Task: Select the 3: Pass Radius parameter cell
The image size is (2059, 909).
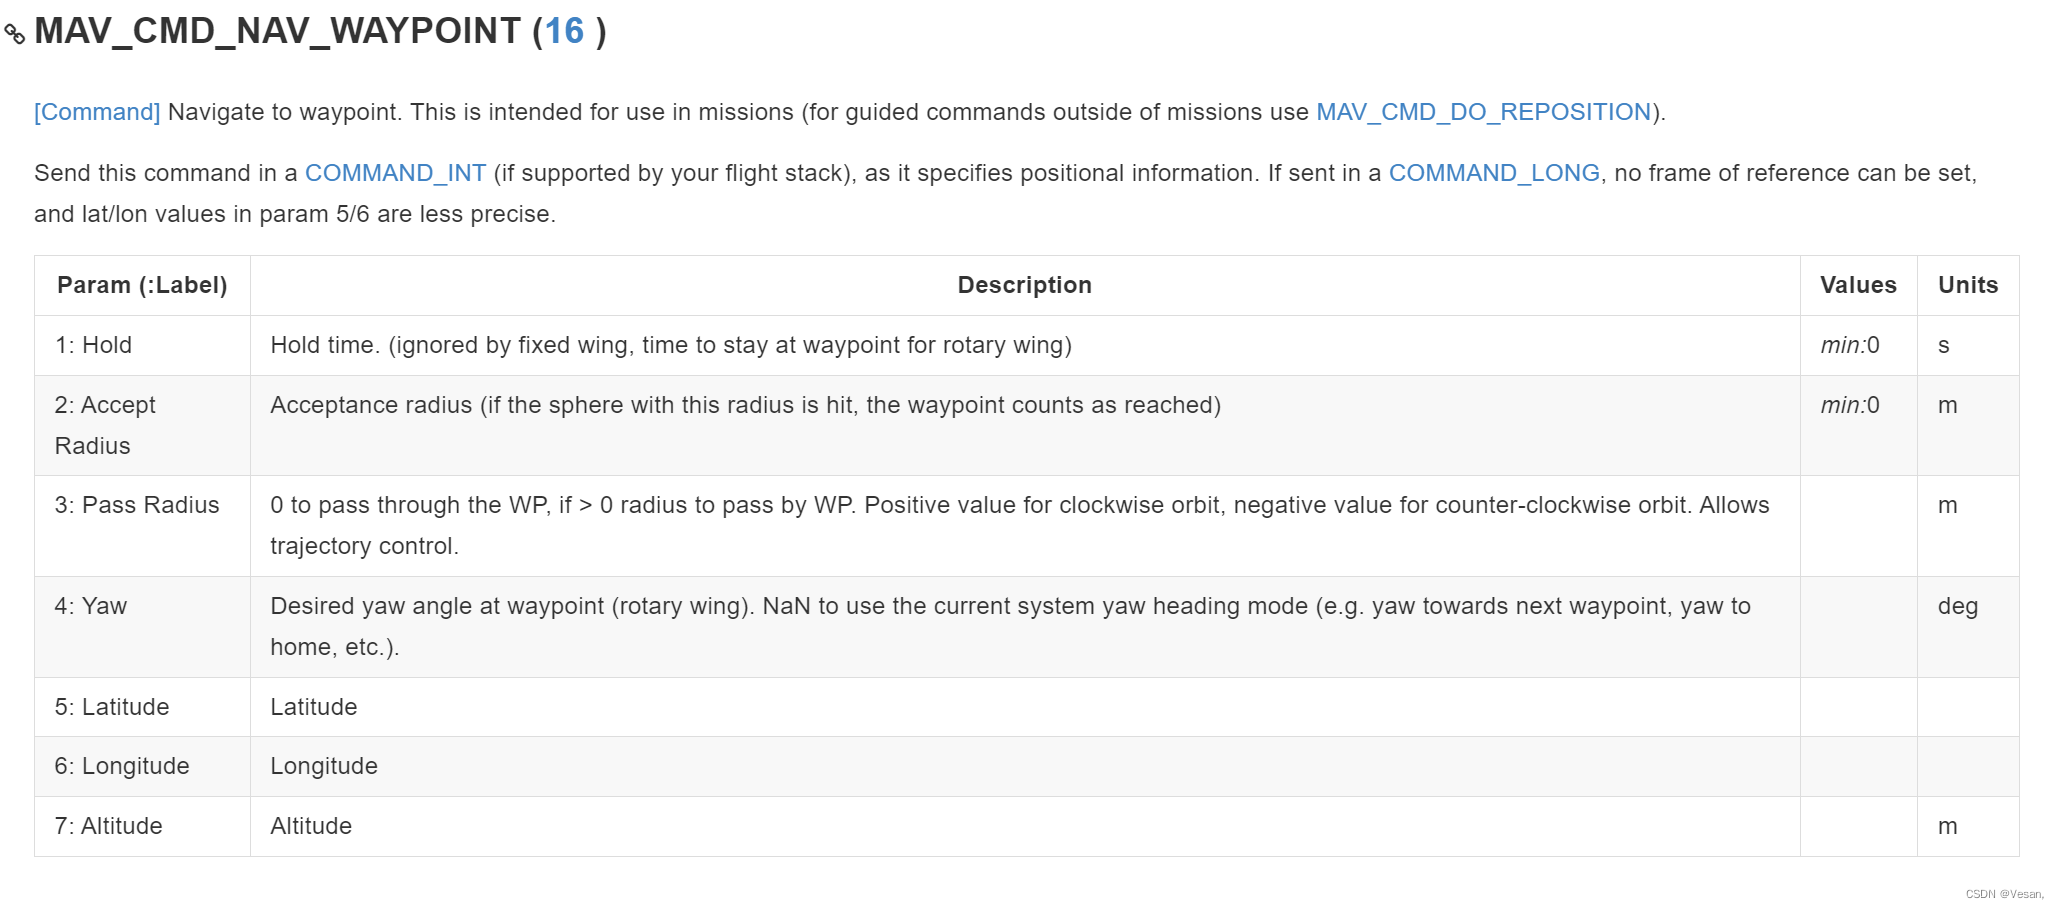Action: [x=142, y=526]
